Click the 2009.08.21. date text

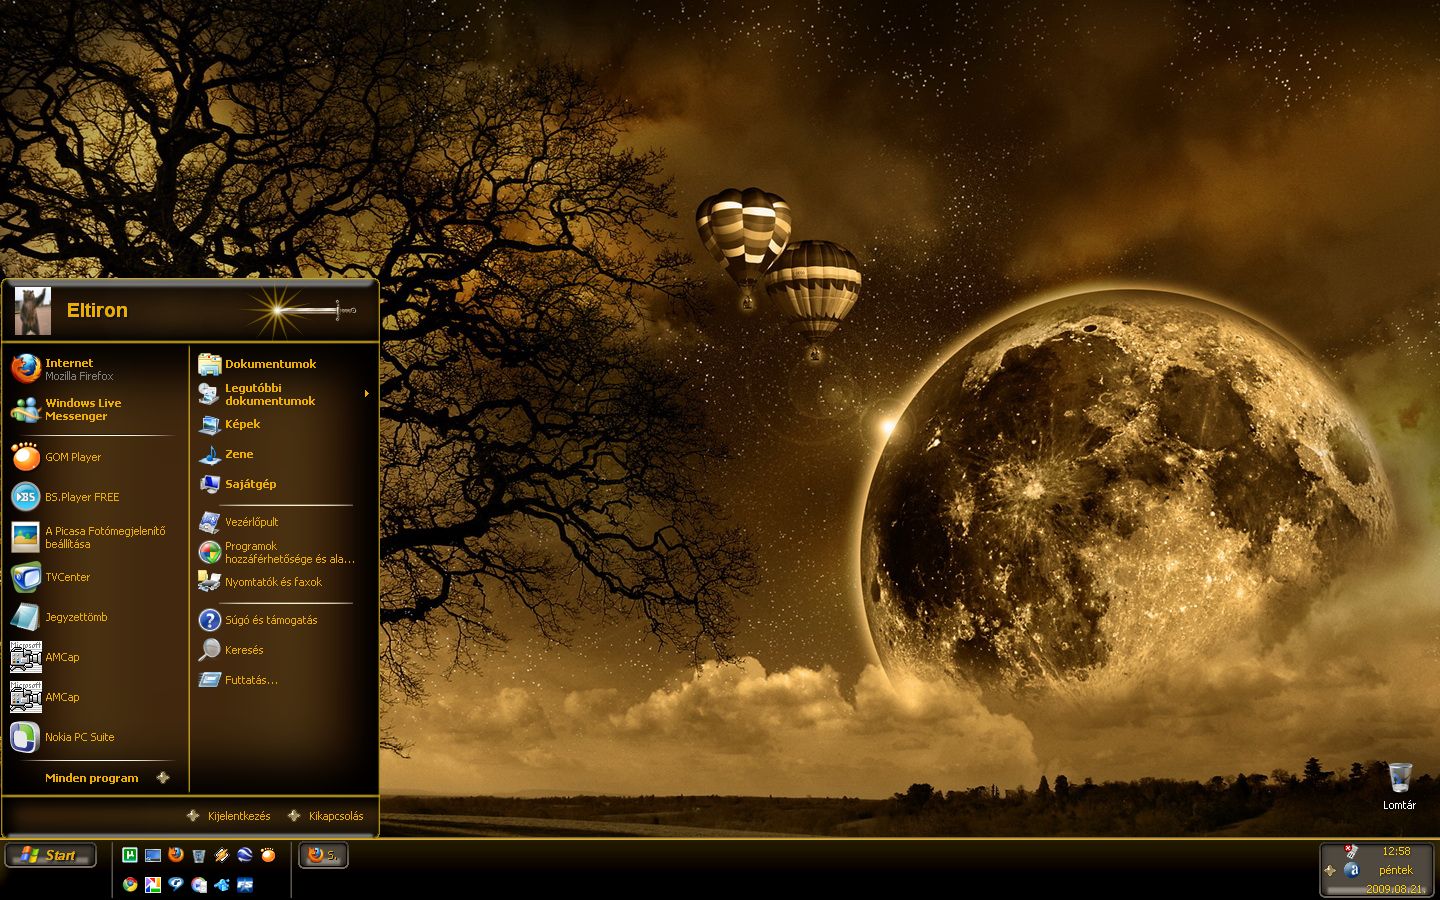[x=1394, y=889]
